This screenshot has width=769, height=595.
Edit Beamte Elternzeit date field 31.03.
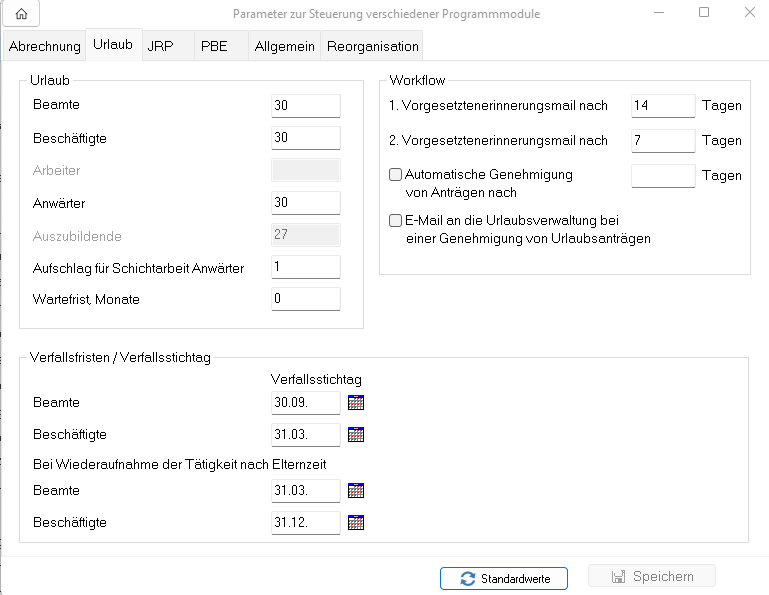(x=306, y=491)
